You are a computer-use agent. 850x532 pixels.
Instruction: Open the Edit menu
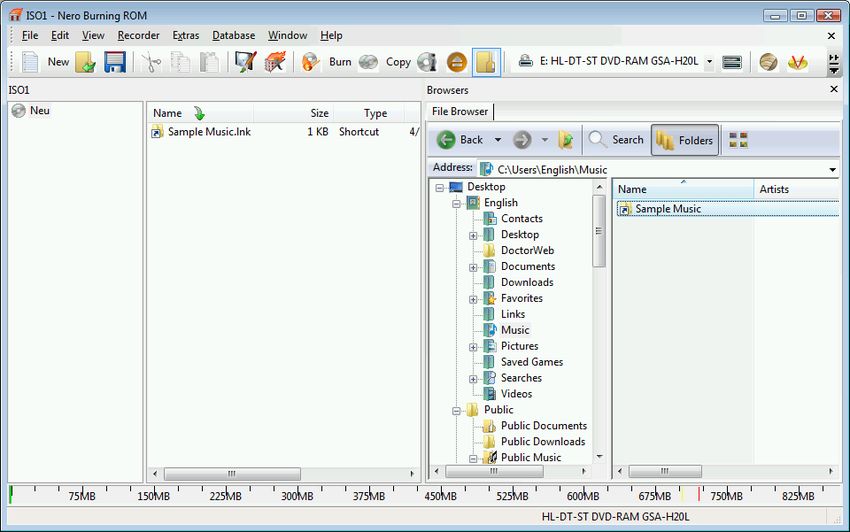click(x=60, y=35)
